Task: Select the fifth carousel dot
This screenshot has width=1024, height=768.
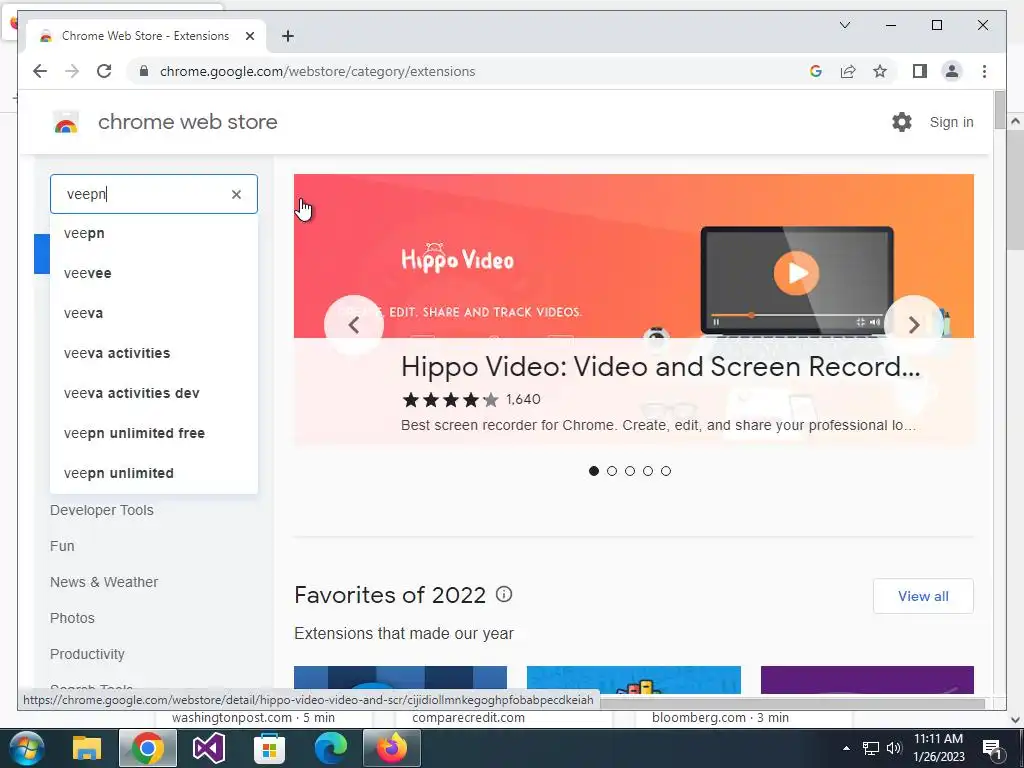Action: 665,471
